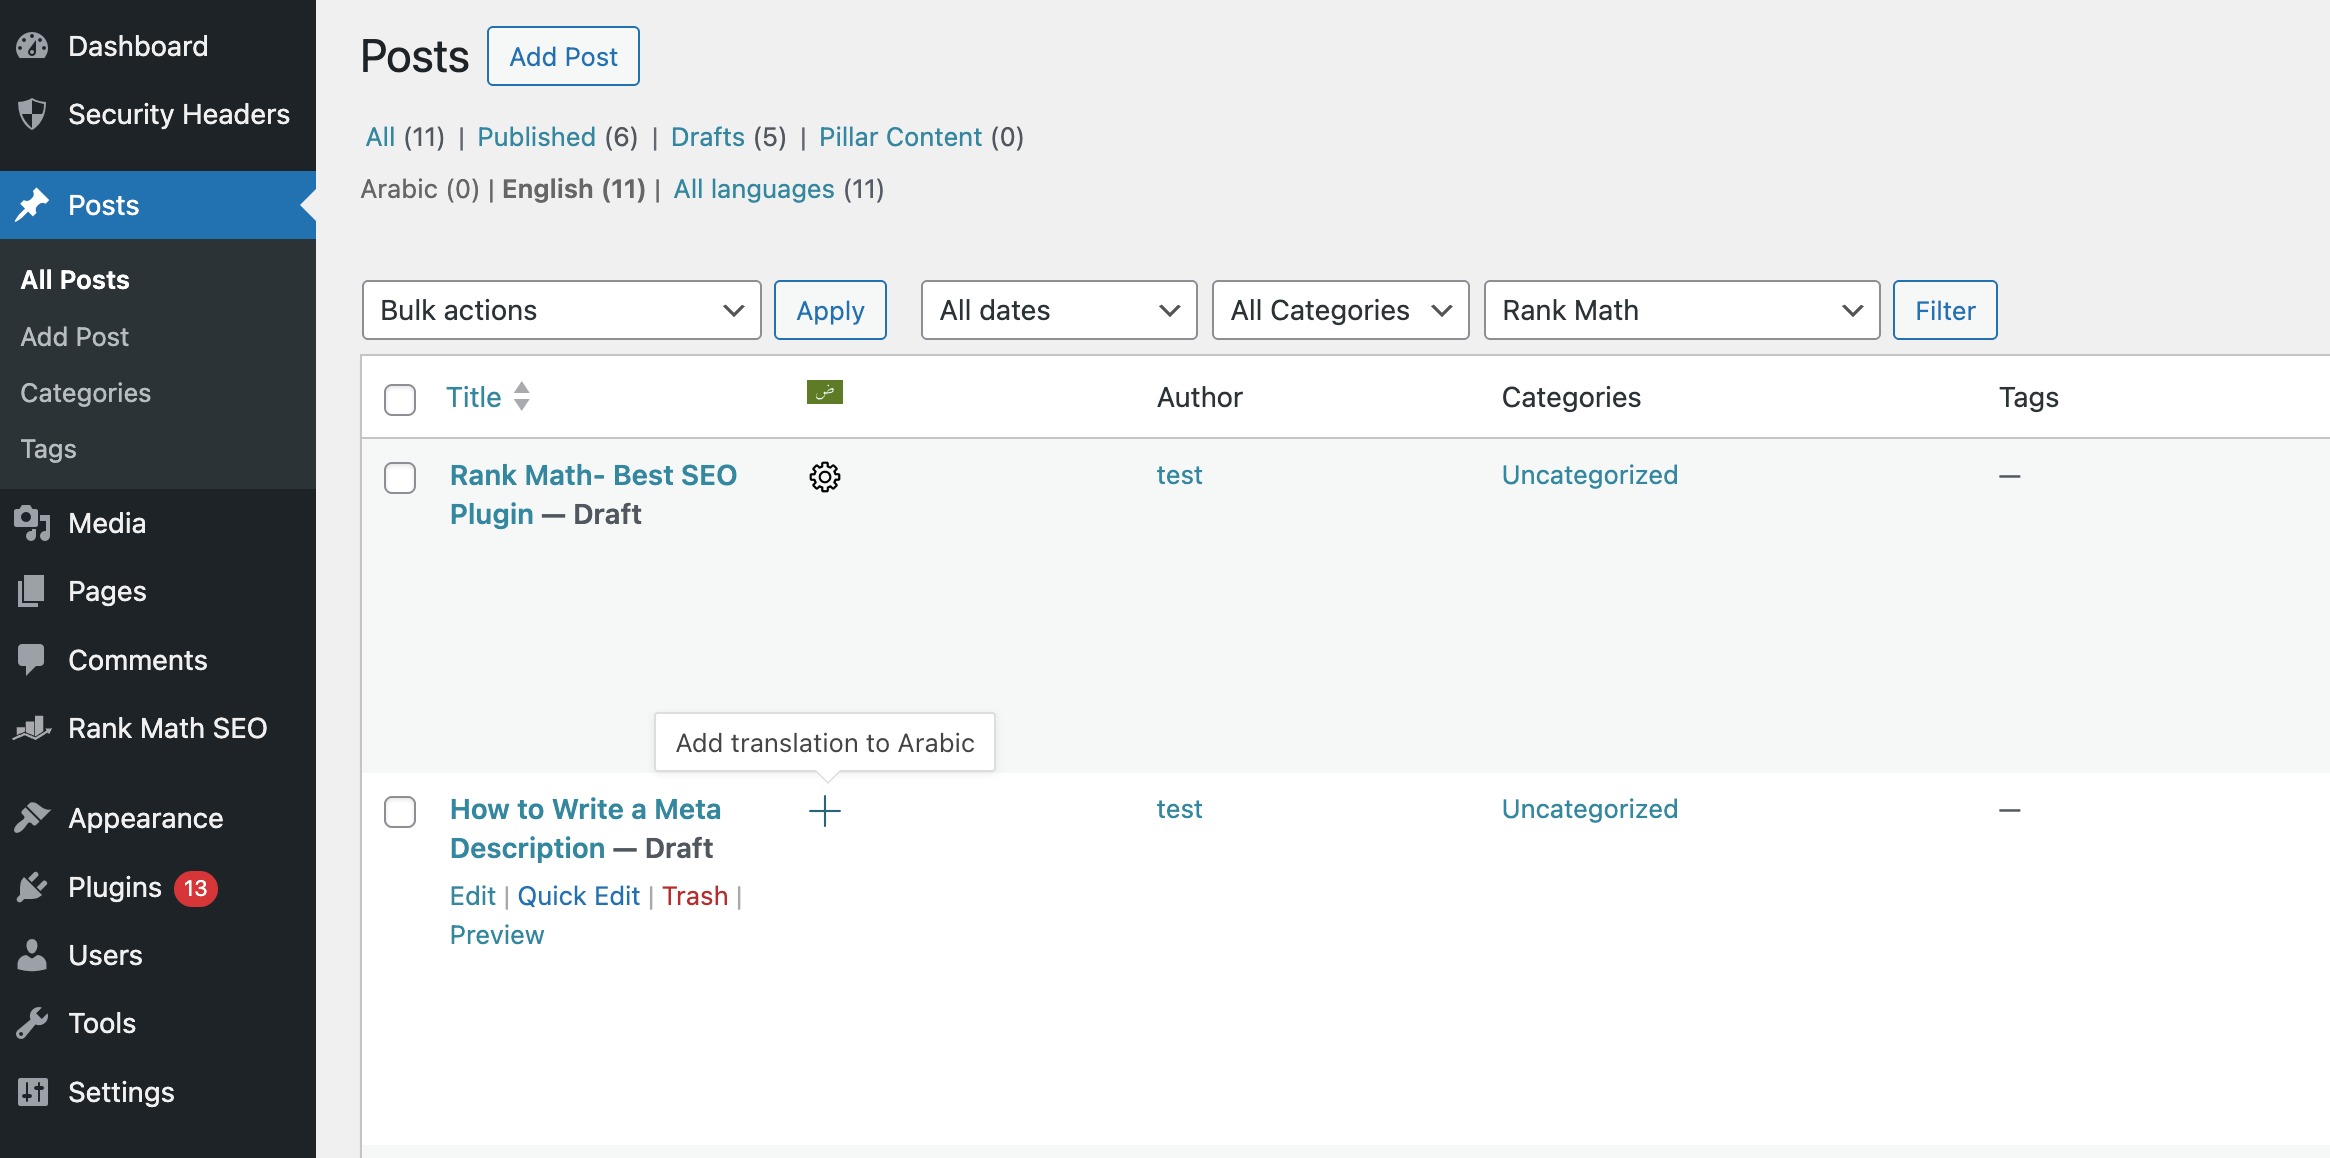Go to the Comments menu
This screenshot has width=2330, height=1158.
(x=158, y=660)
